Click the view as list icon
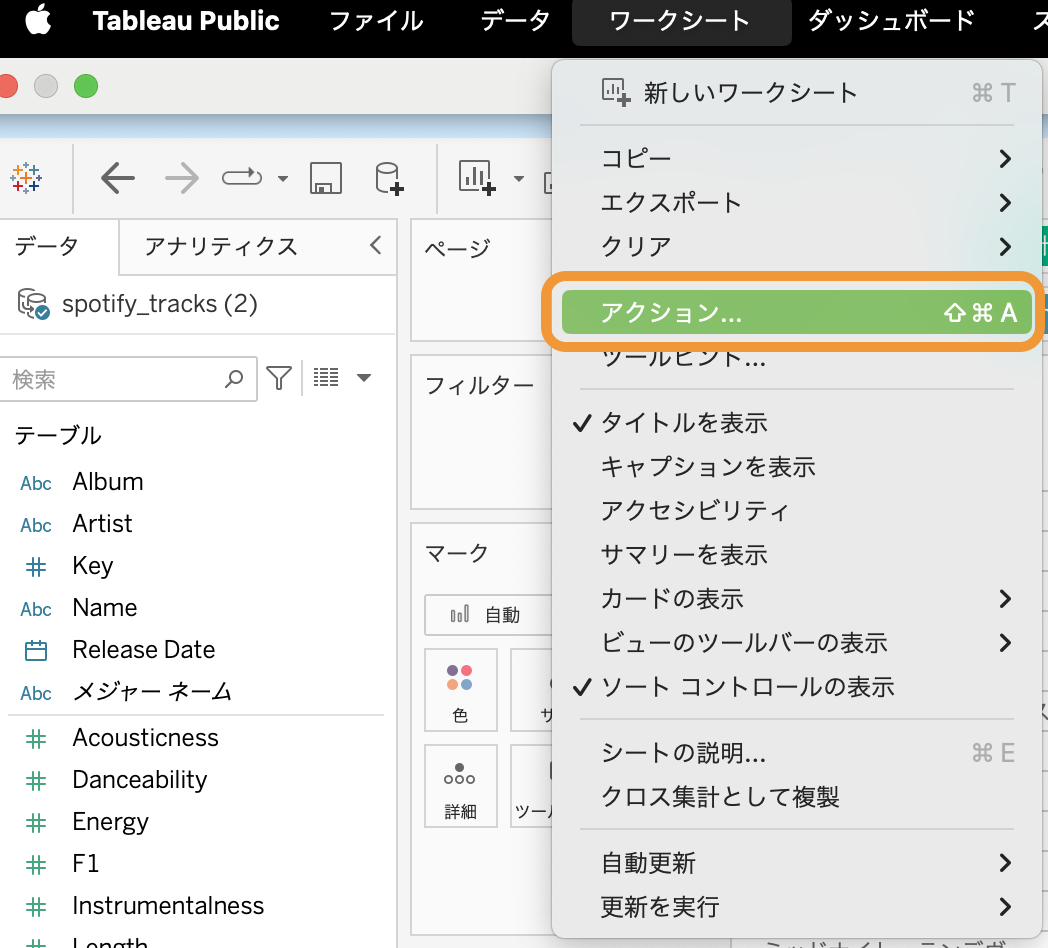 click(326, 378)
